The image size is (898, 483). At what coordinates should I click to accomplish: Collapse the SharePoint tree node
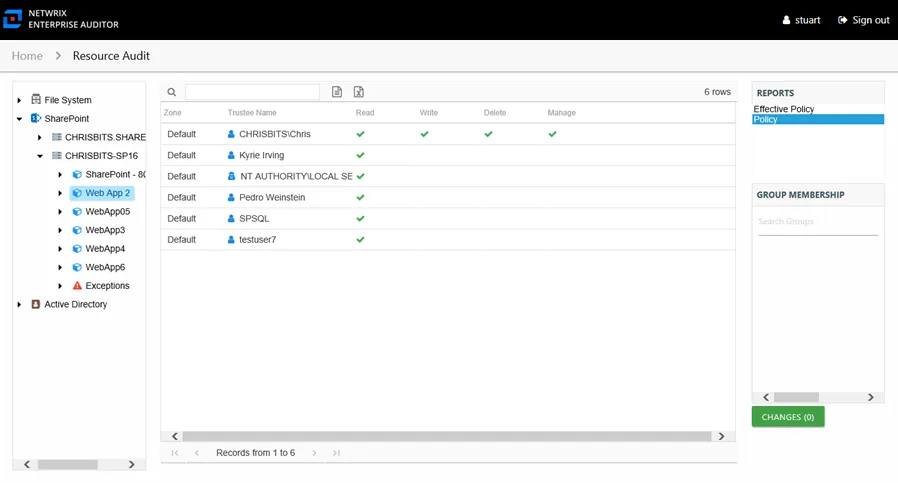pos(19,119)
